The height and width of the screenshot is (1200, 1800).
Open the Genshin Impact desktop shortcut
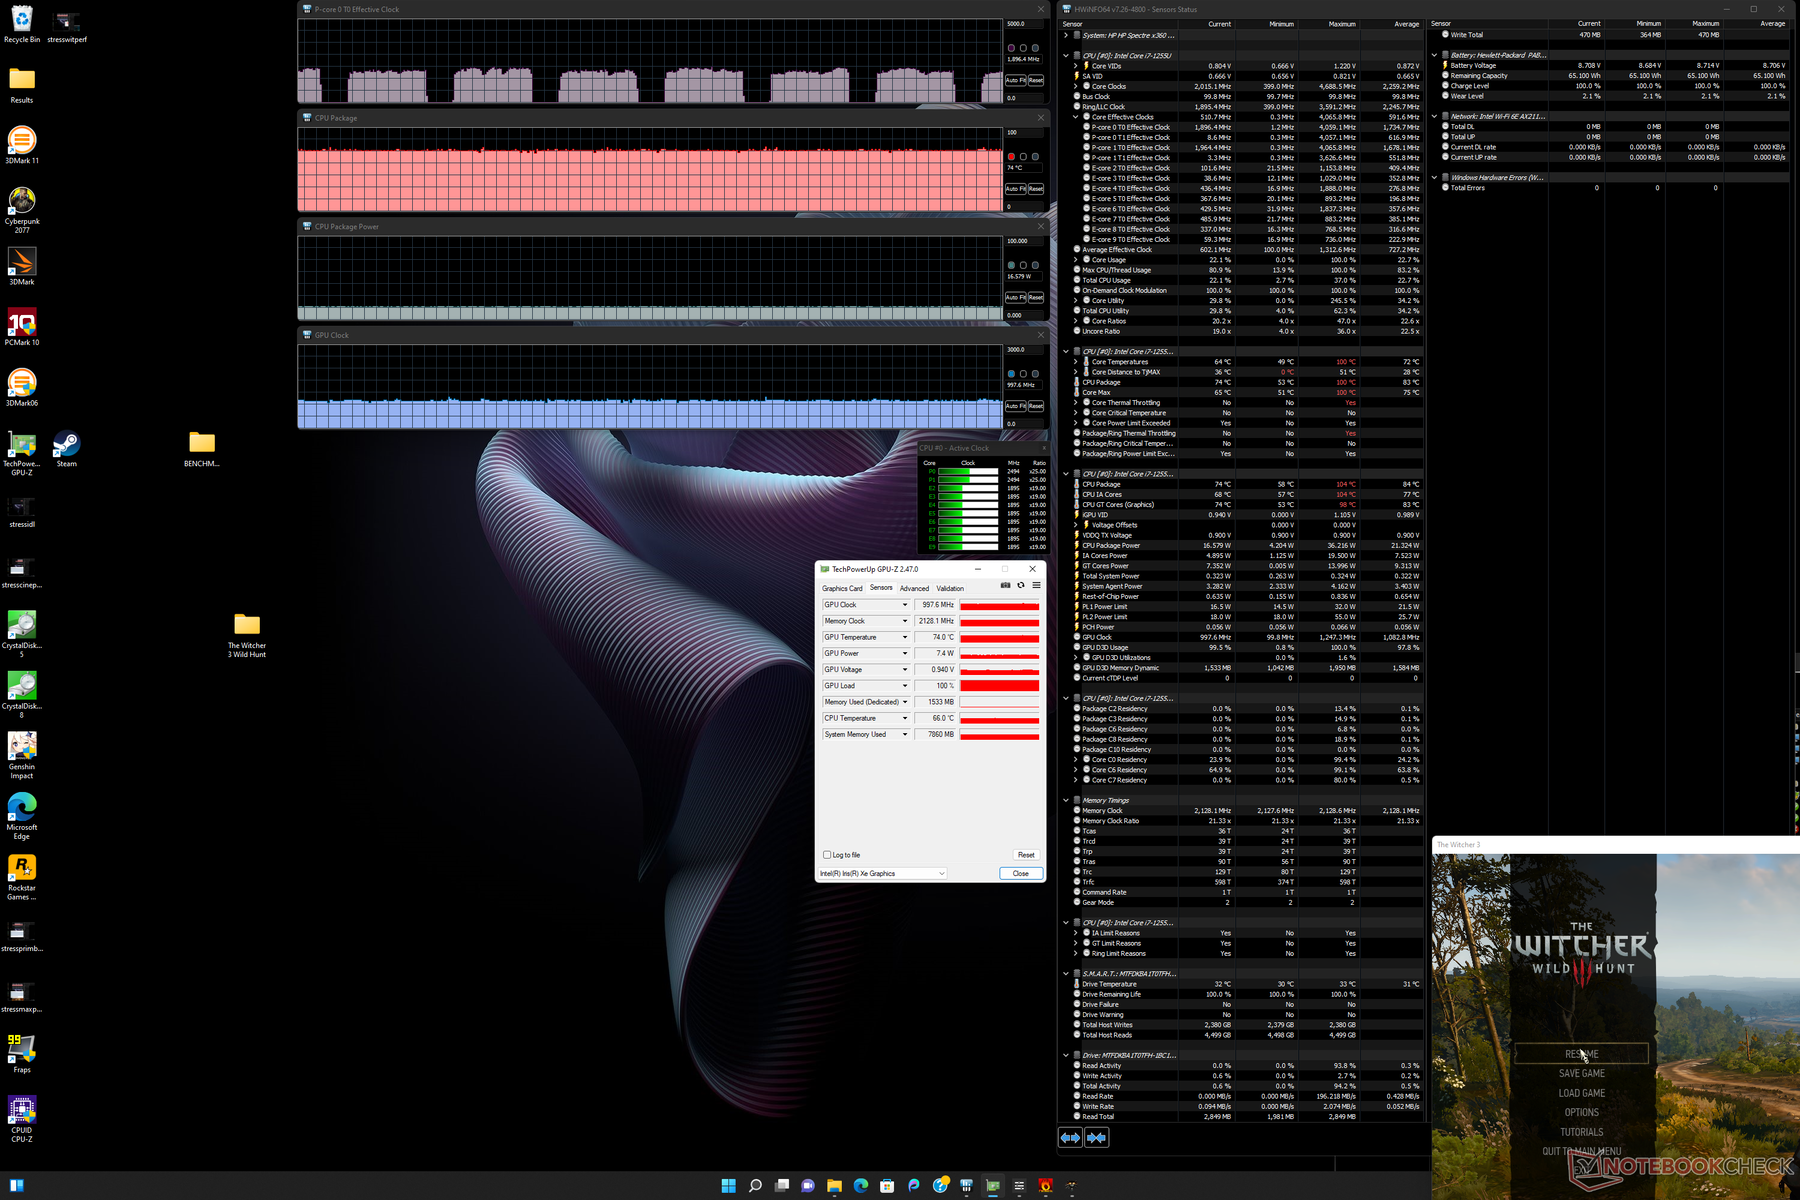pyautogui.click(x=22, y=755)
